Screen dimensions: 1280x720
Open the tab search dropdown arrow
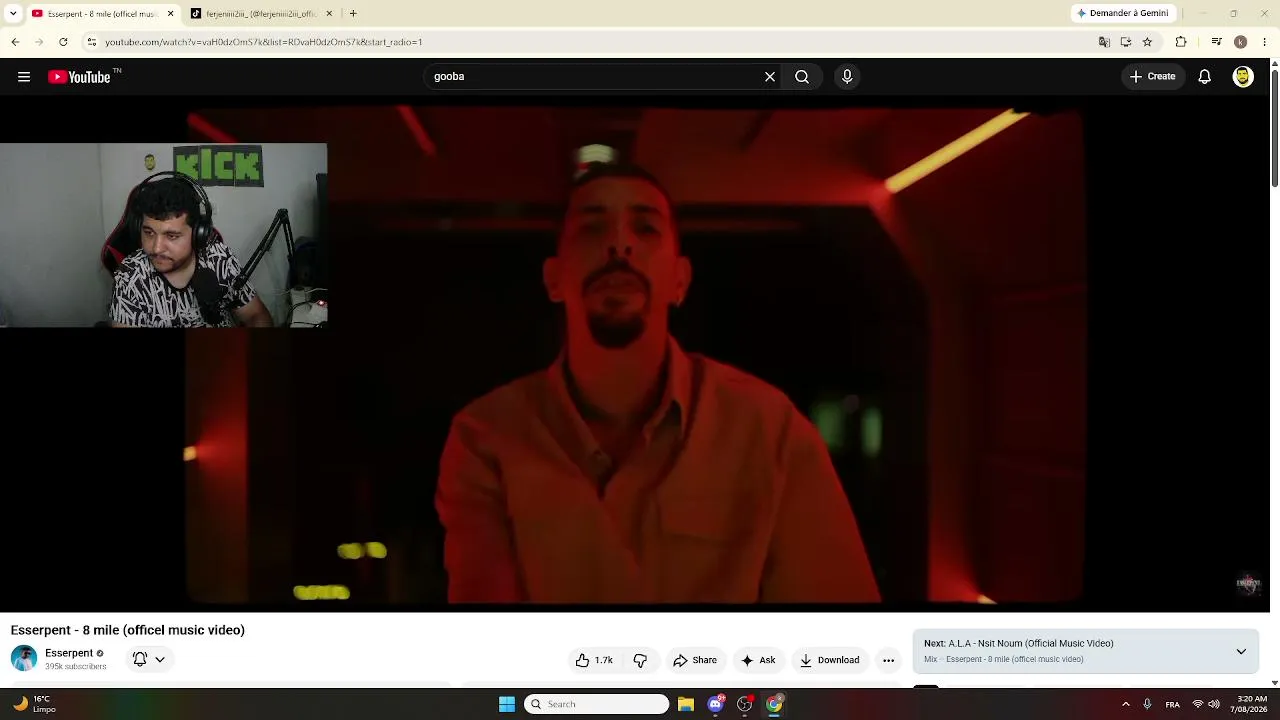coord(13,14)
